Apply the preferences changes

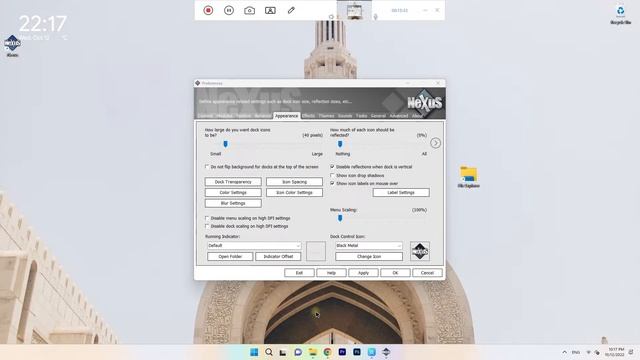363,273
